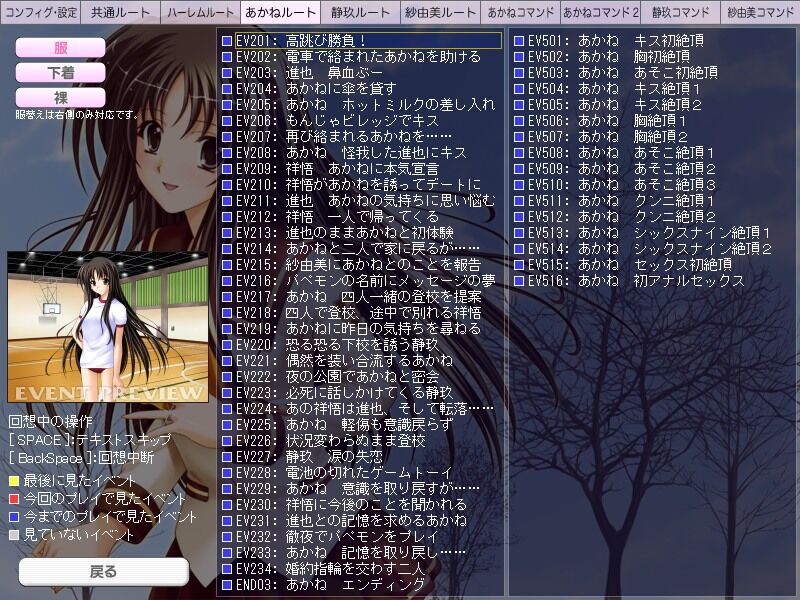
Task: Click the 裸 outfit button
Action: 61,97
